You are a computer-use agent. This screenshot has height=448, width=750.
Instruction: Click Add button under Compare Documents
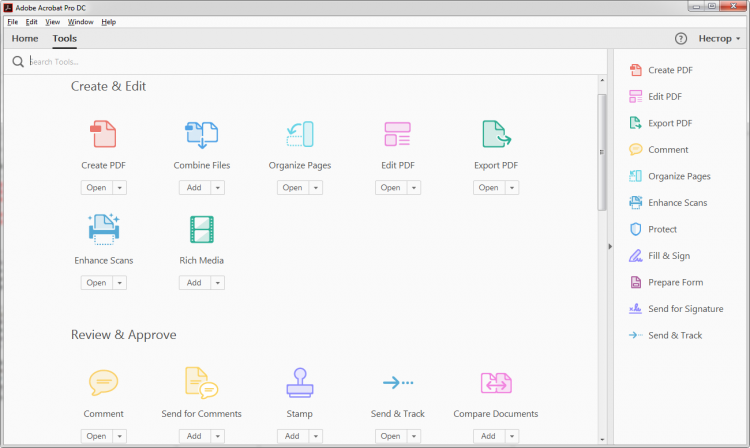pos(489,436)
